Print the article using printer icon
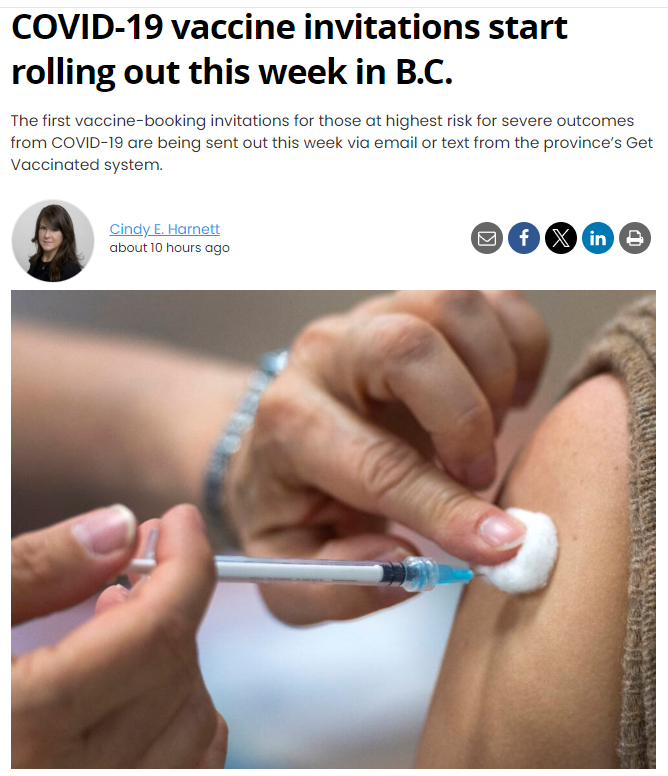This screenshot has height=776, width=668. coord(635,238)
